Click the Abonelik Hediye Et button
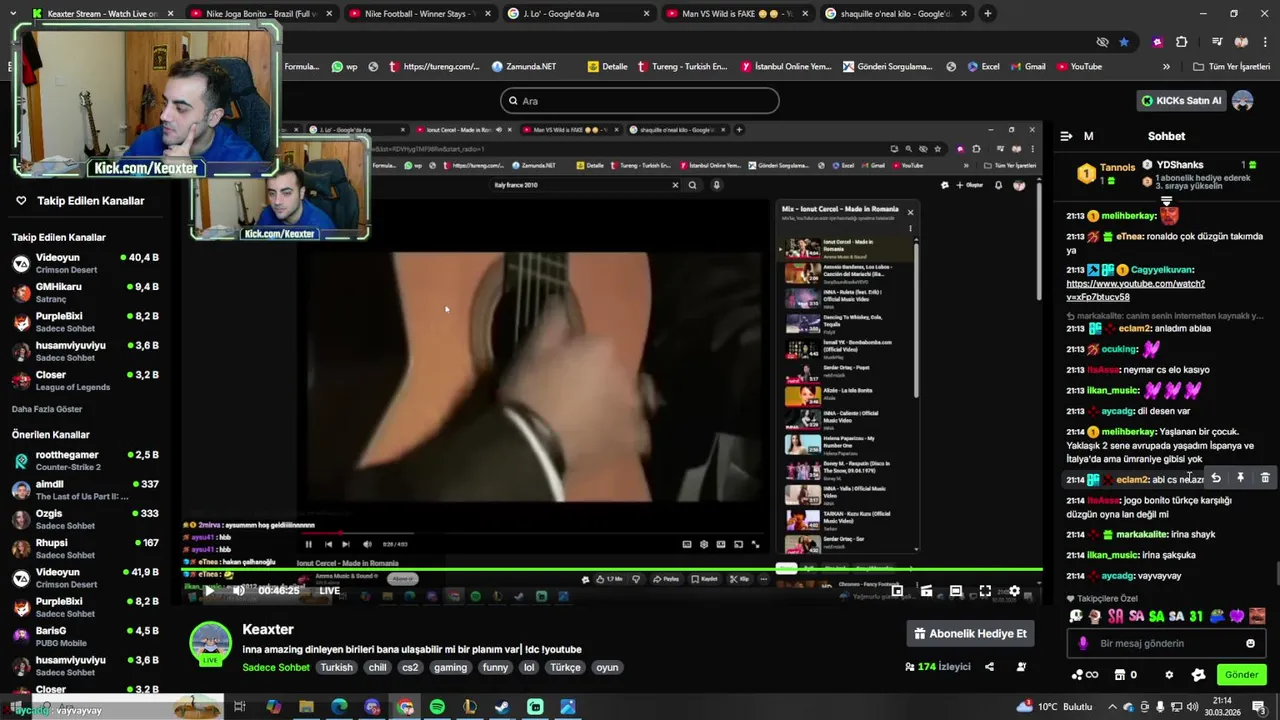The image size is (1280, 720). [970, 634]
